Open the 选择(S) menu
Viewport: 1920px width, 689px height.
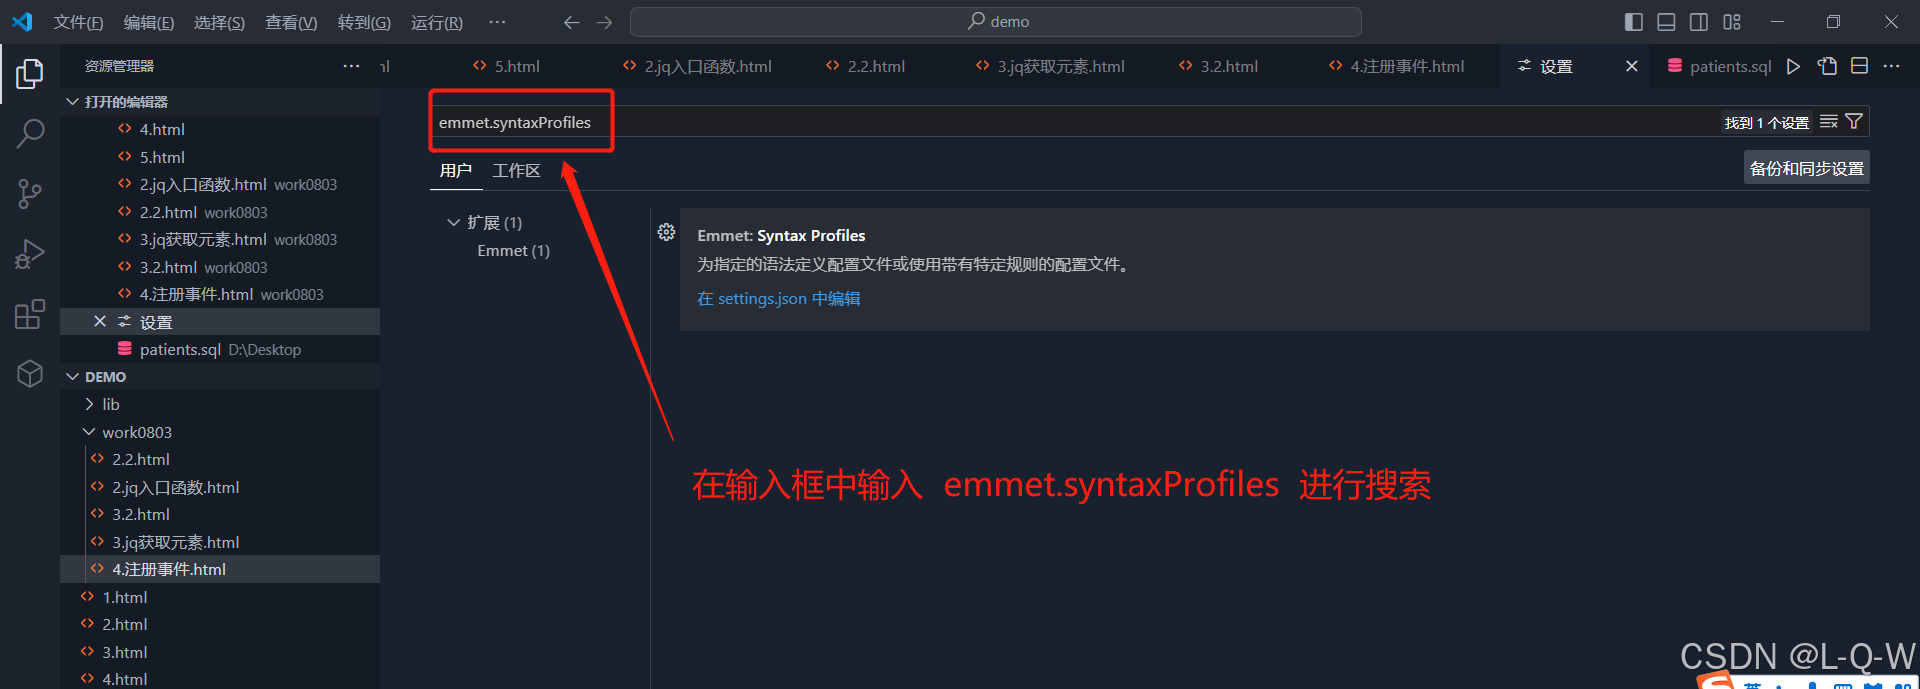pos(219,22)
